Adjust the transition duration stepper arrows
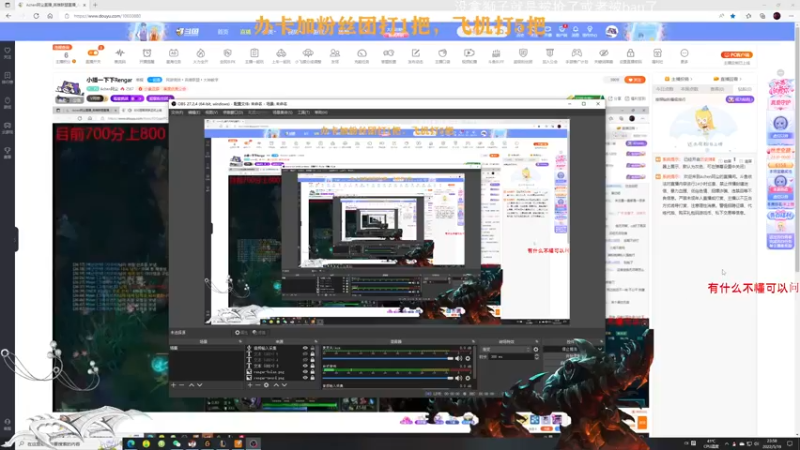Viewport: 800px width, 450px height. [536, 357]
